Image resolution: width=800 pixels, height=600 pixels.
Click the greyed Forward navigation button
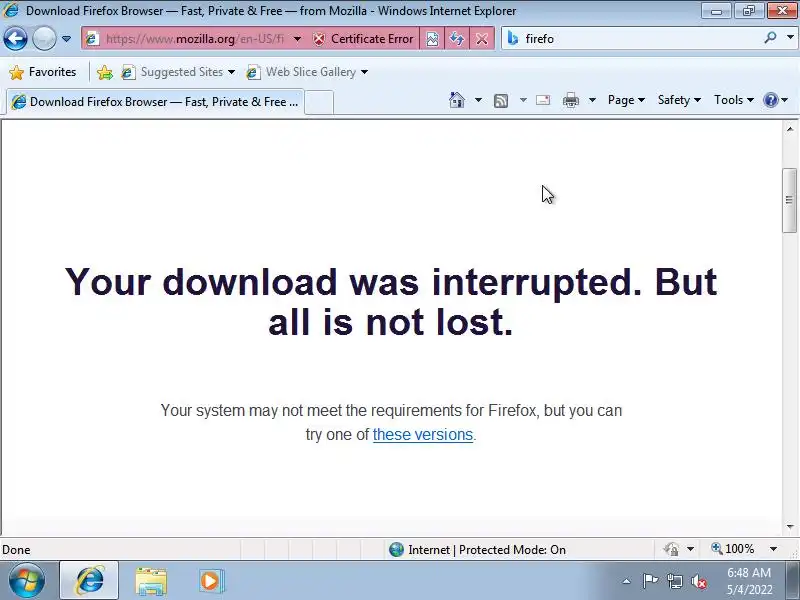(x=44, y=38)
